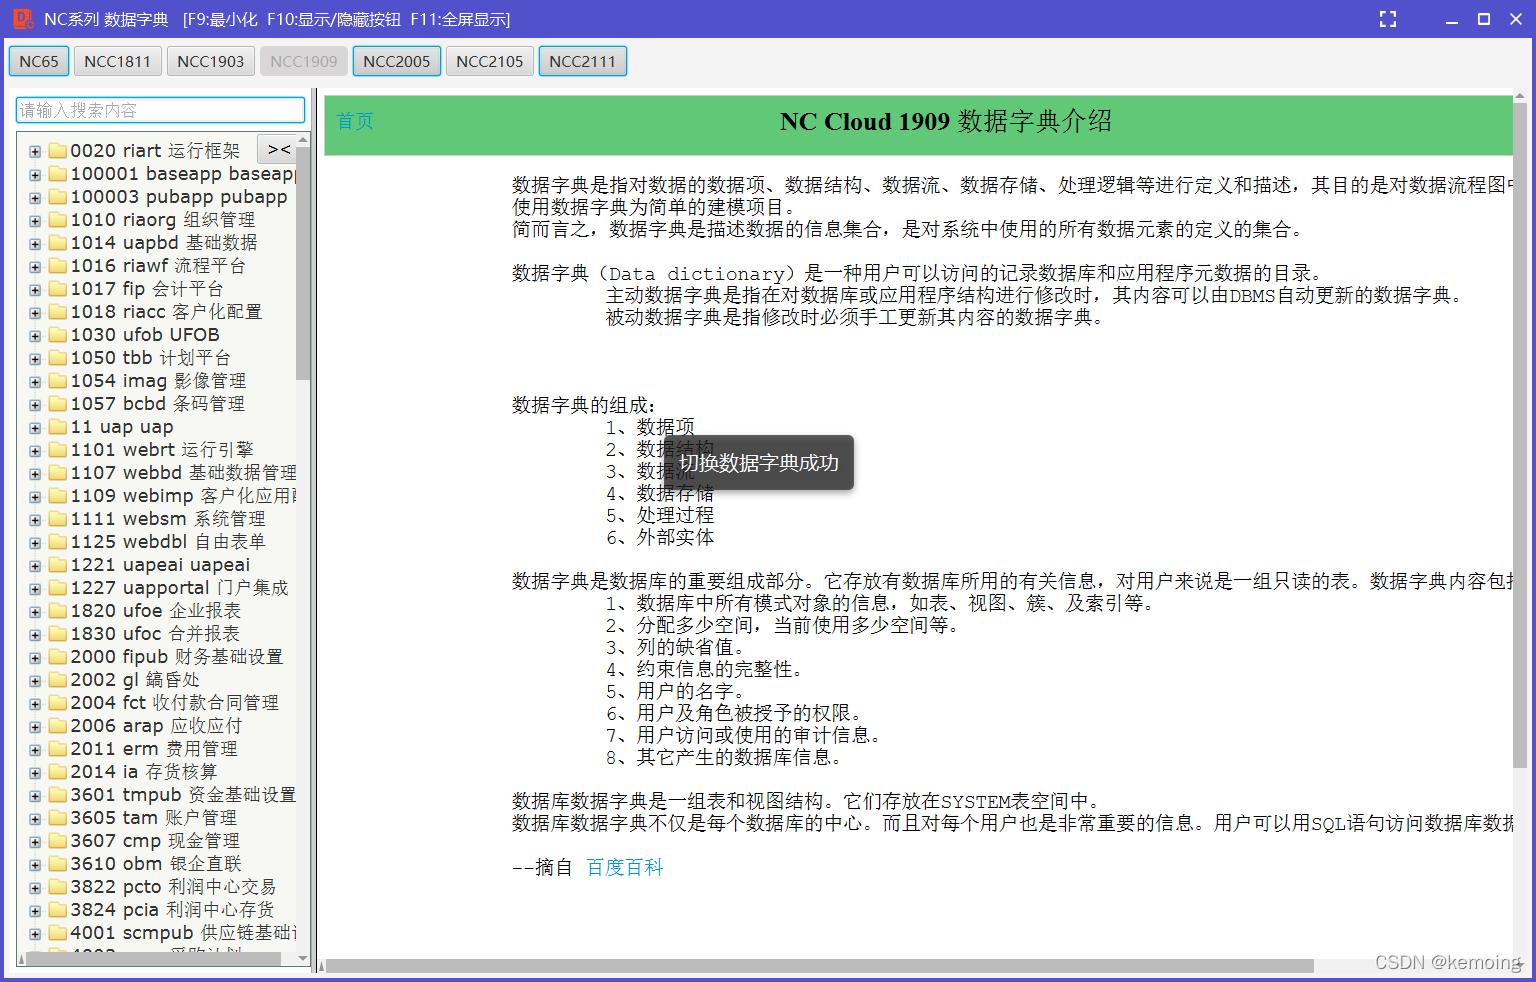Viewport: 1536px width, 982px height.
Task: Switch to the NCC2105 dictionary
Action: coord(490,61)
